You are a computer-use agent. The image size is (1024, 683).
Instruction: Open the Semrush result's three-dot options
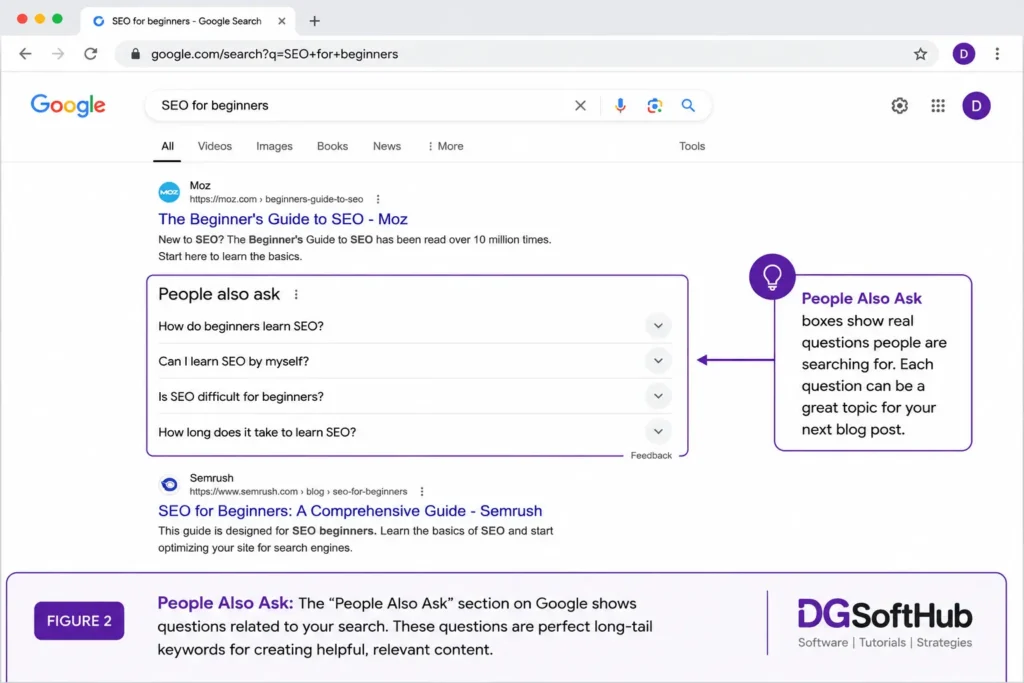422,492
